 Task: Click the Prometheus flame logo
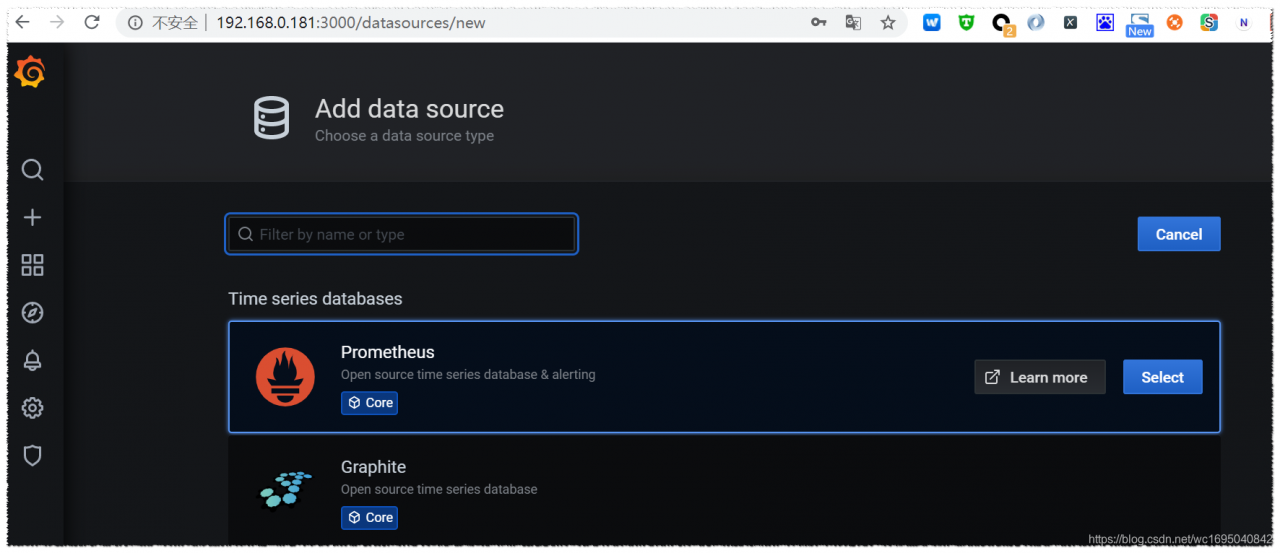tap(285, 377)
